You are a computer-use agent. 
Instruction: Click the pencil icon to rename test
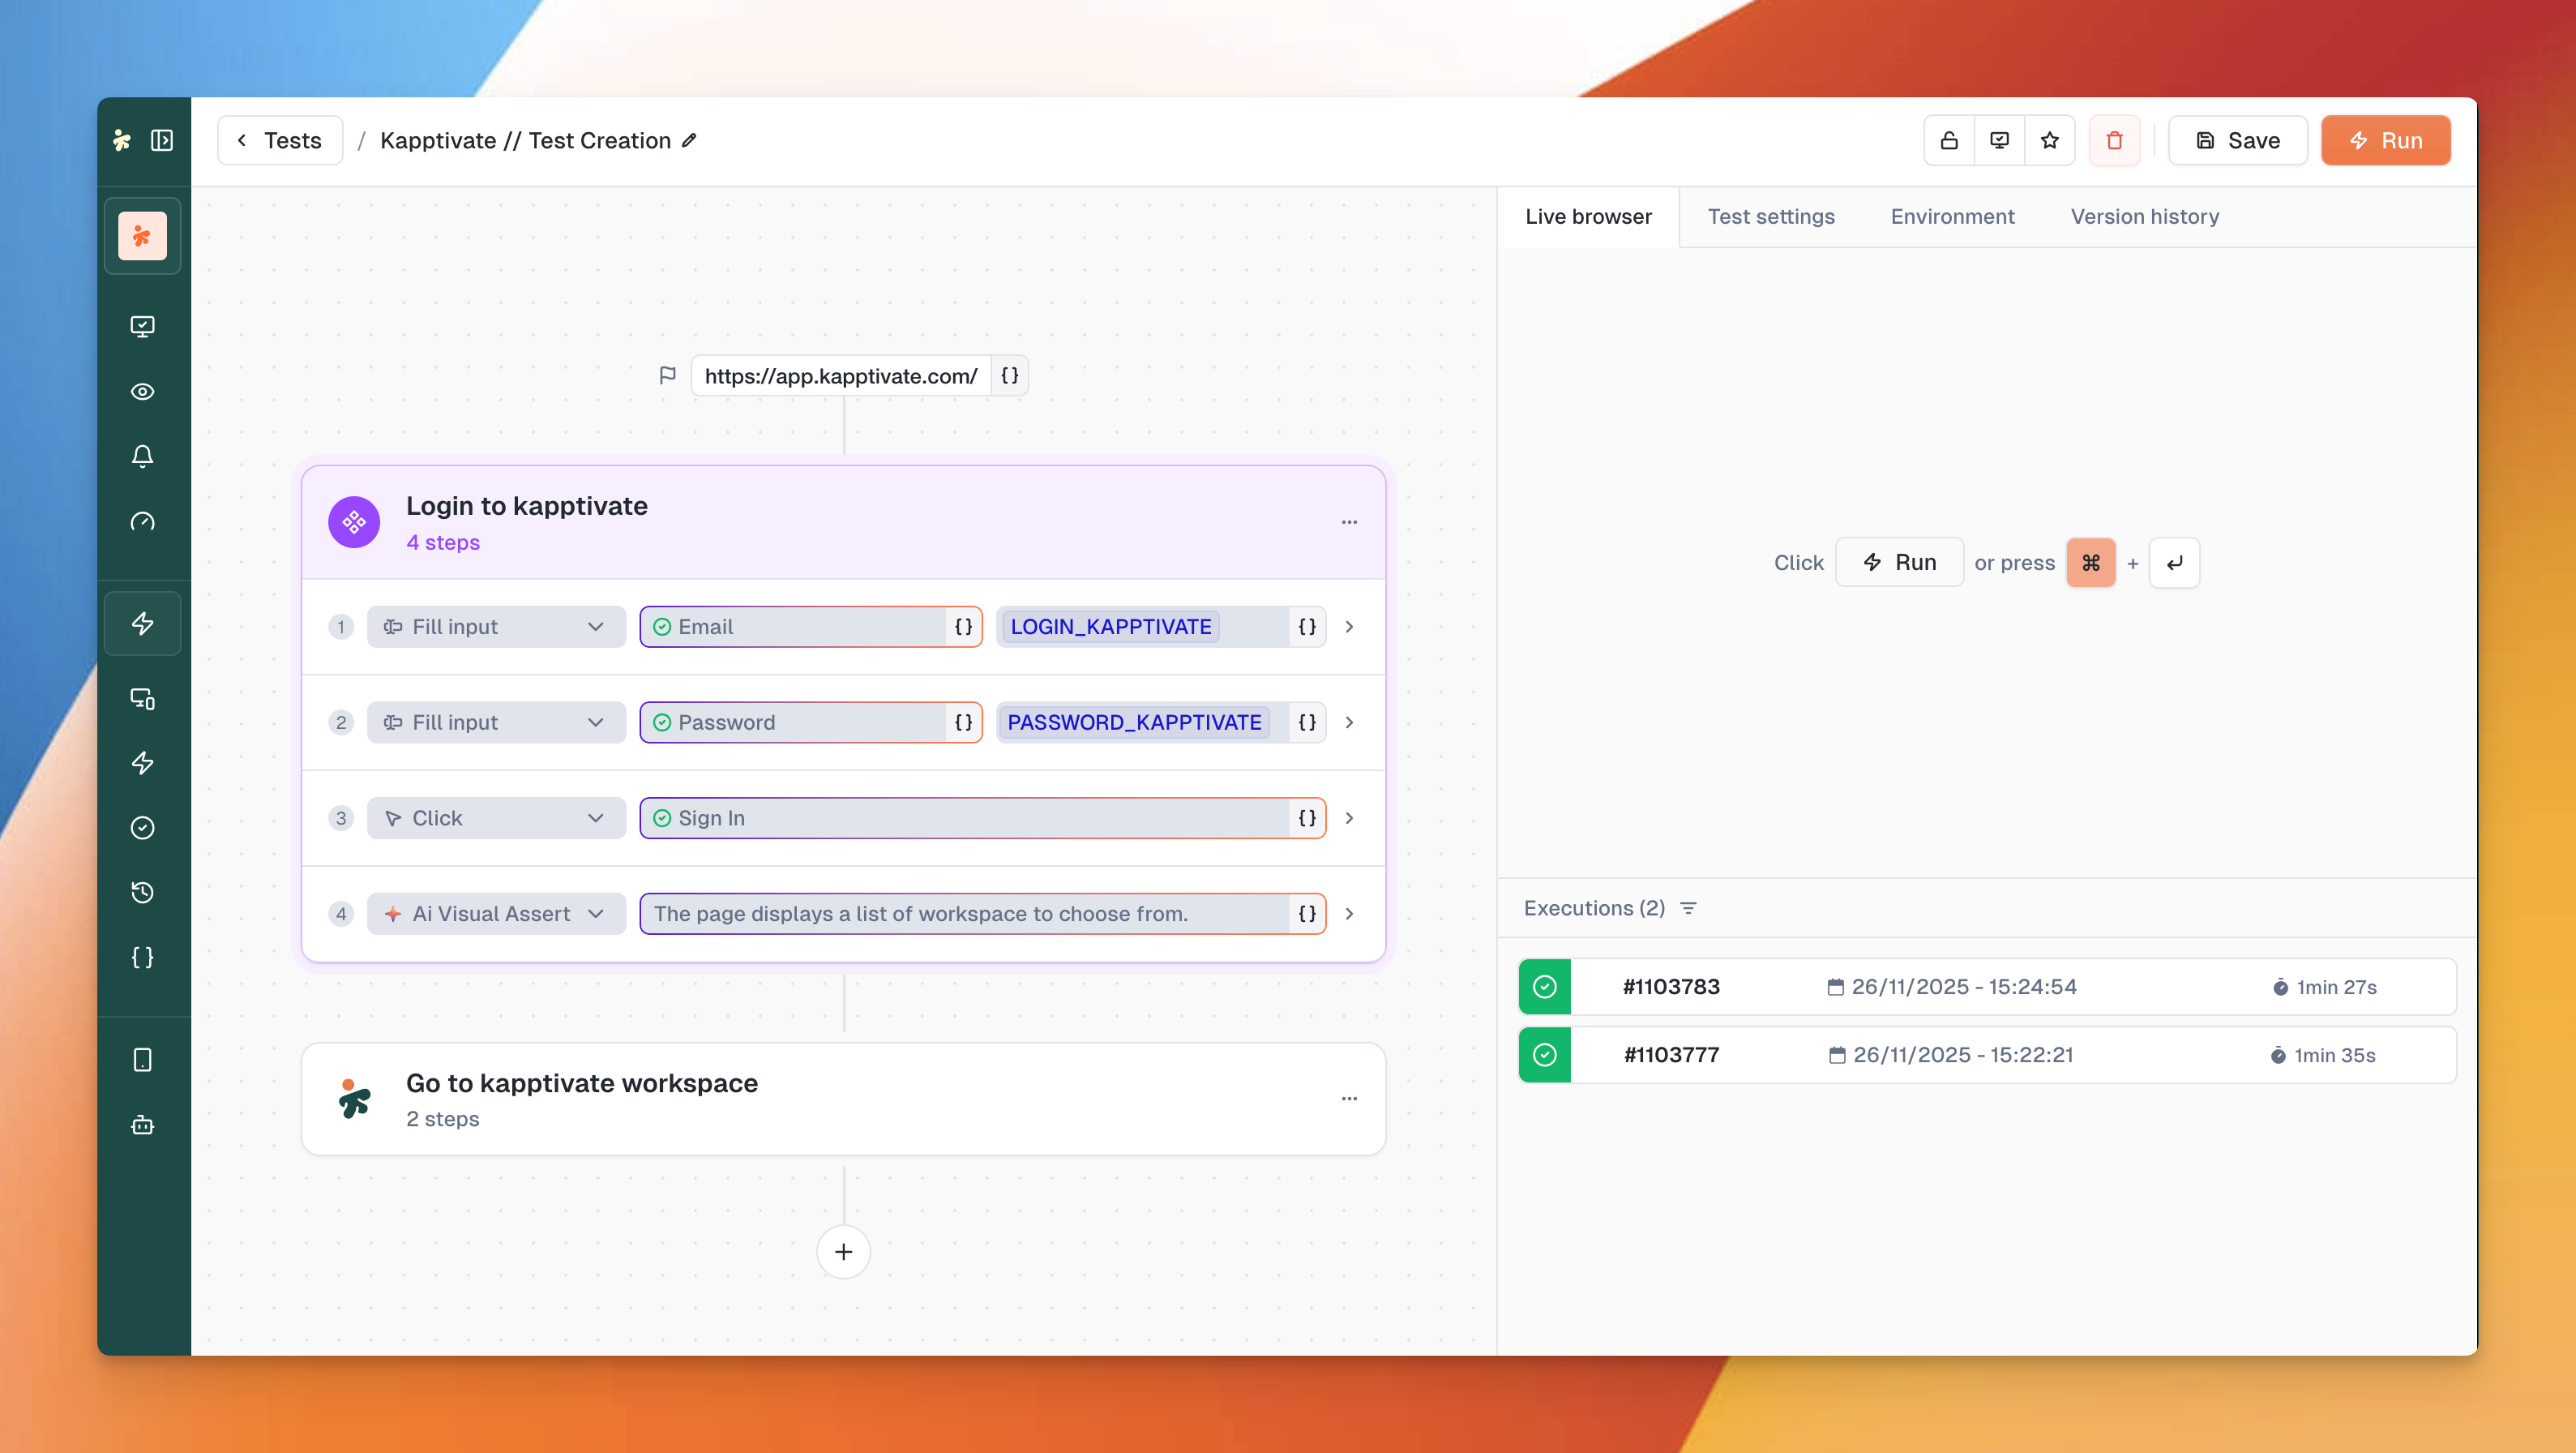coord(689,140)
